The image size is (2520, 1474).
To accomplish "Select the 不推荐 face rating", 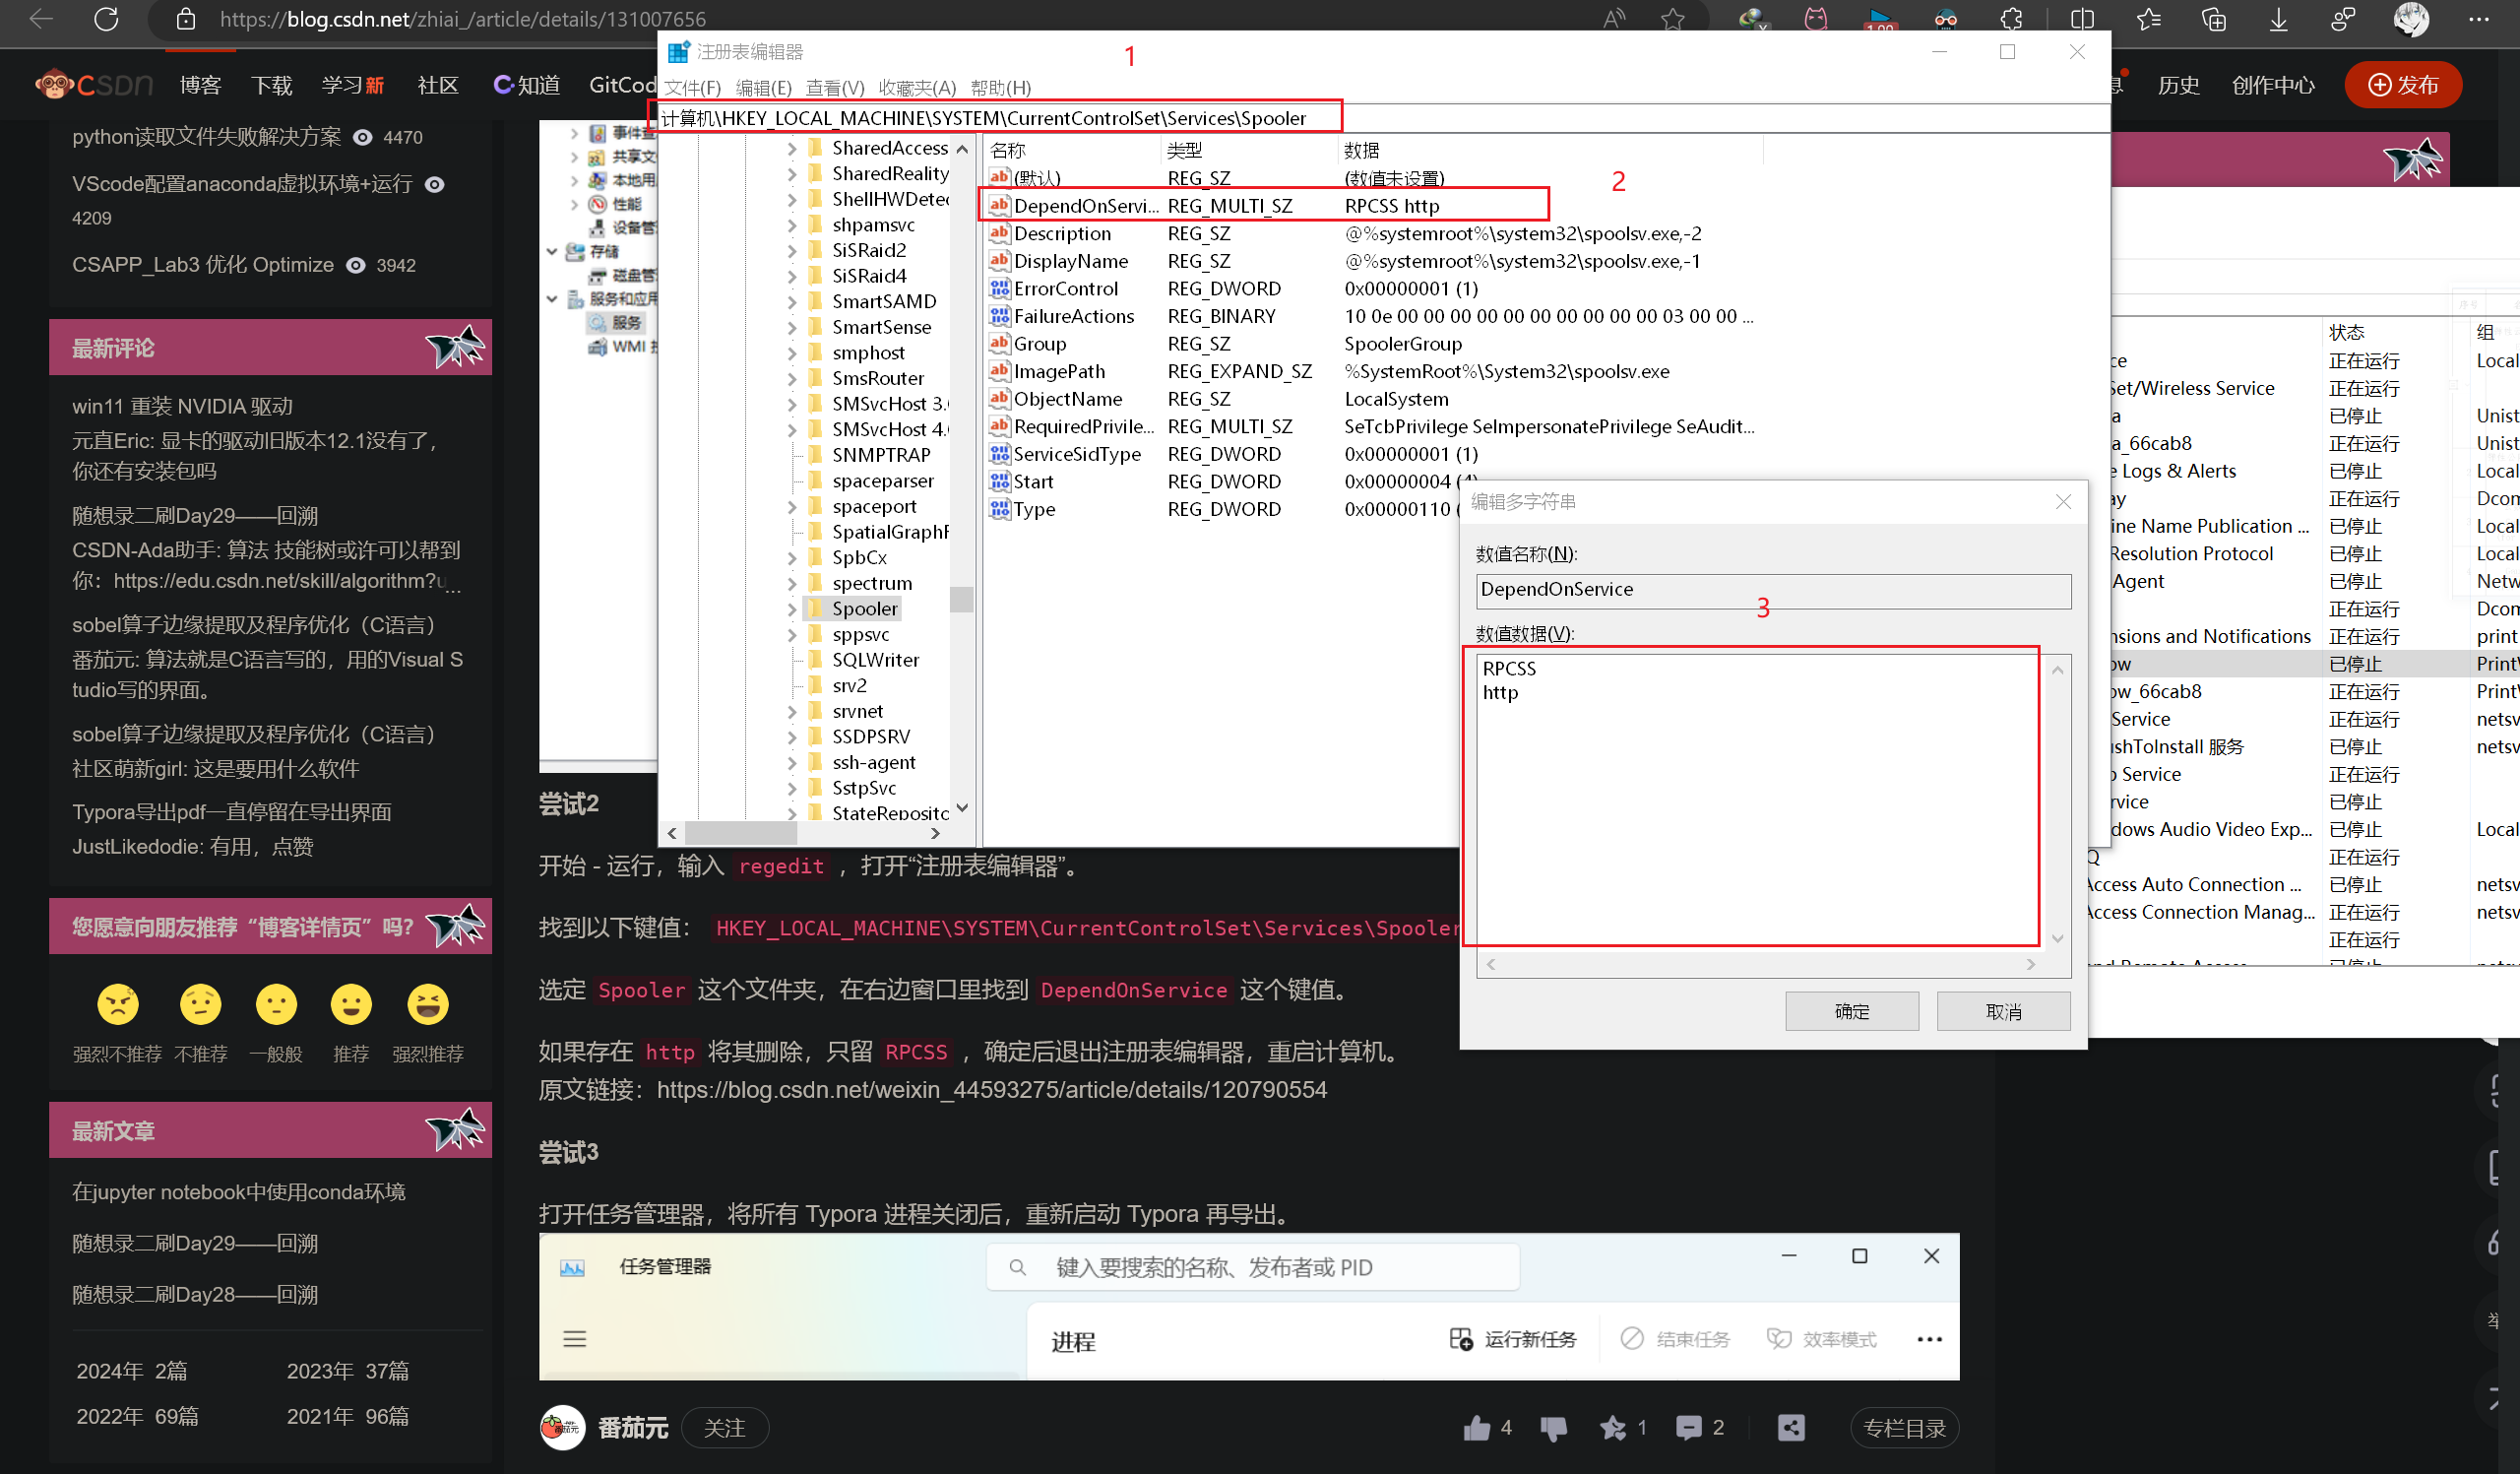I will [x=200, y=1004].
